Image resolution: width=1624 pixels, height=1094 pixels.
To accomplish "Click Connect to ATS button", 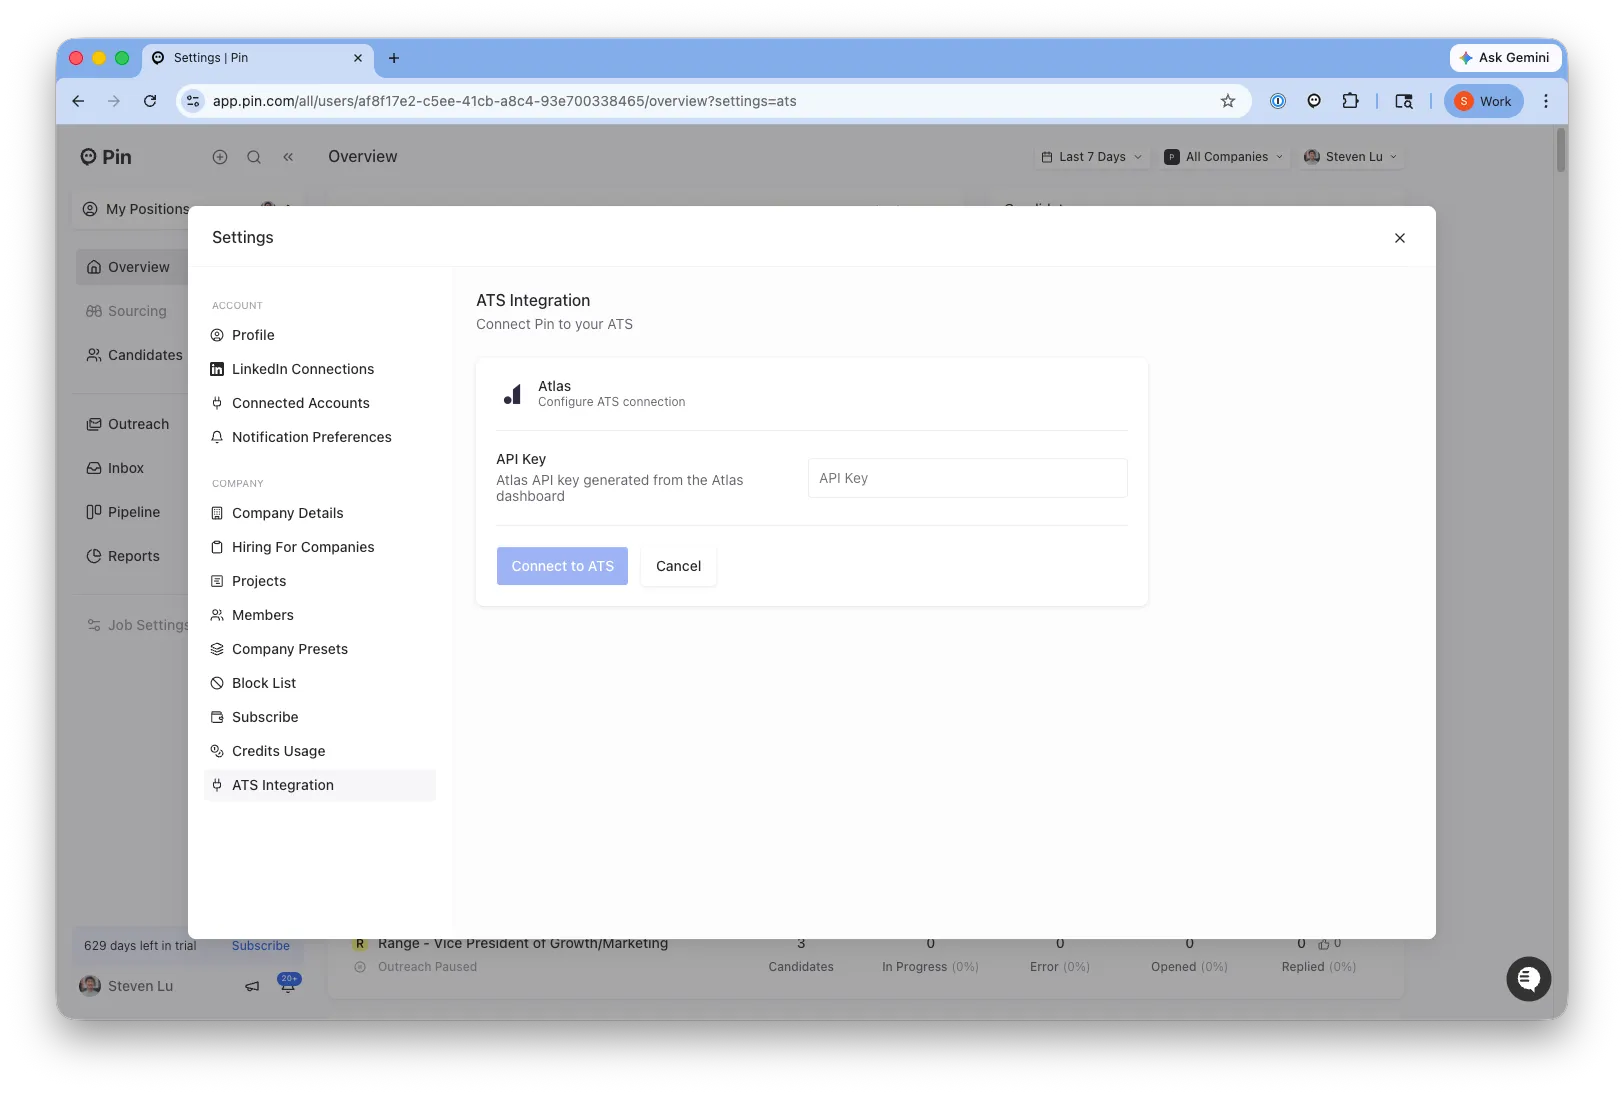I will 562,566.
